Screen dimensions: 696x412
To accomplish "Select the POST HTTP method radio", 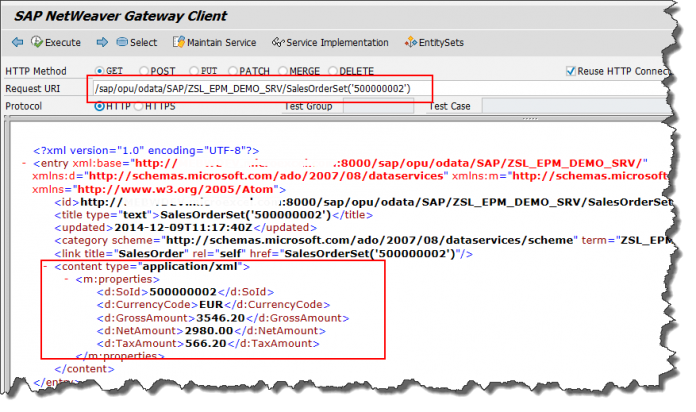I will (x=144, y=71).
